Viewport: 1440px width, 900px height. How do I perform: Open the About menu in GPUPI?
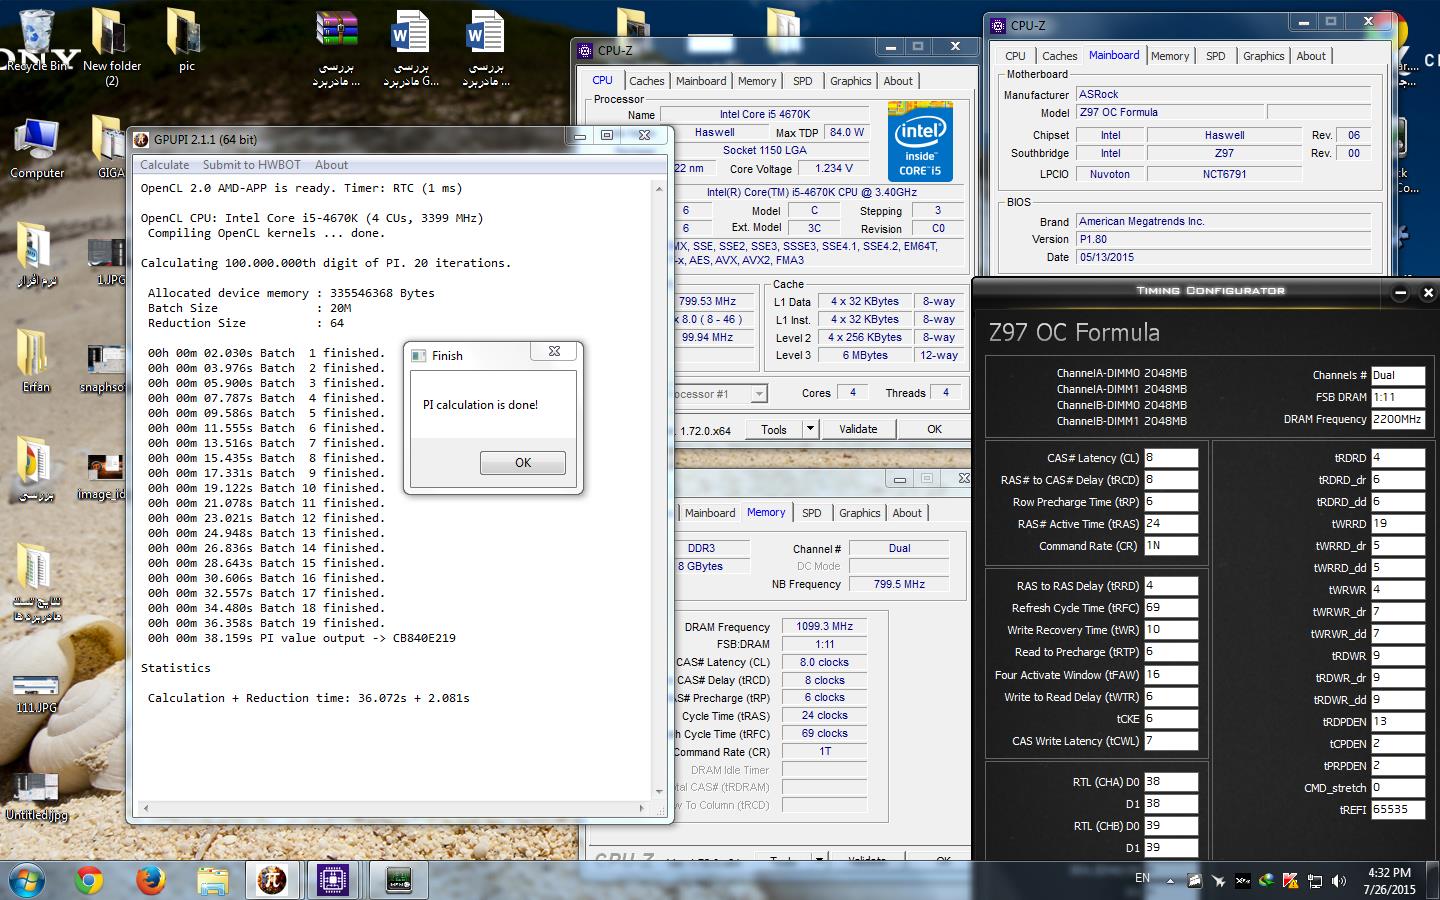(x=331, y=165)
